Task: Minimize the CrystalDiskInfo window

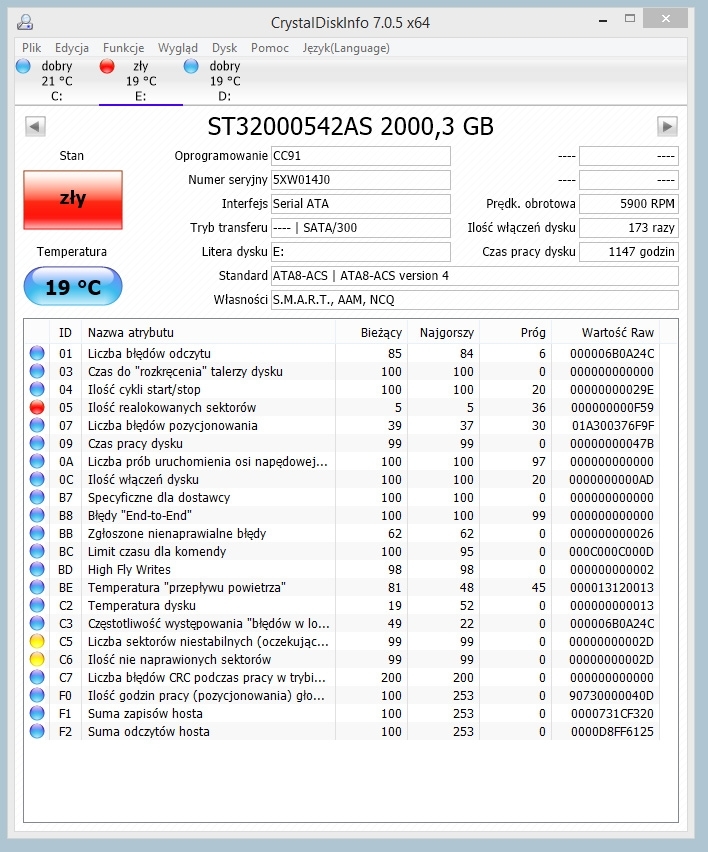Action: point(603,20)
